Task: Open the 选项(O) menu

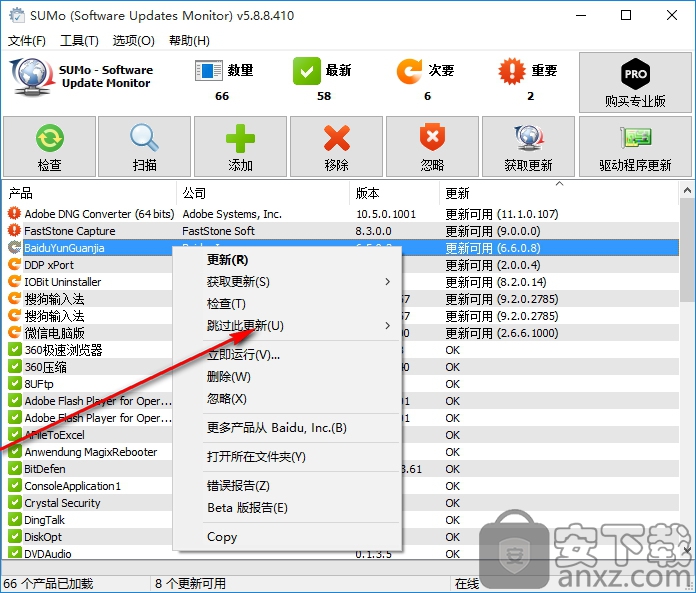Action: click(x=133, y=40)
